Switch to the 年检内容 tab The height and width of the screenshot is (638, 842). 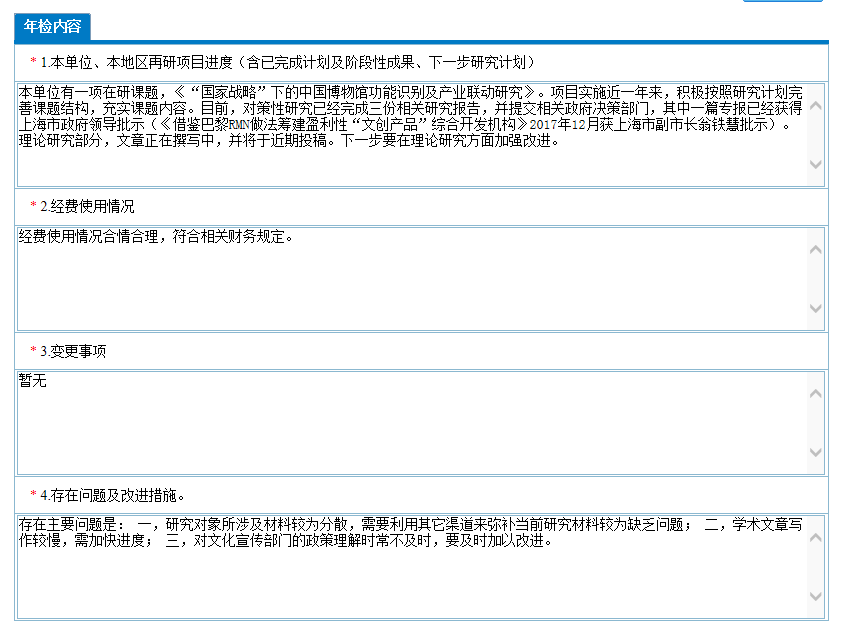(52, 26)
